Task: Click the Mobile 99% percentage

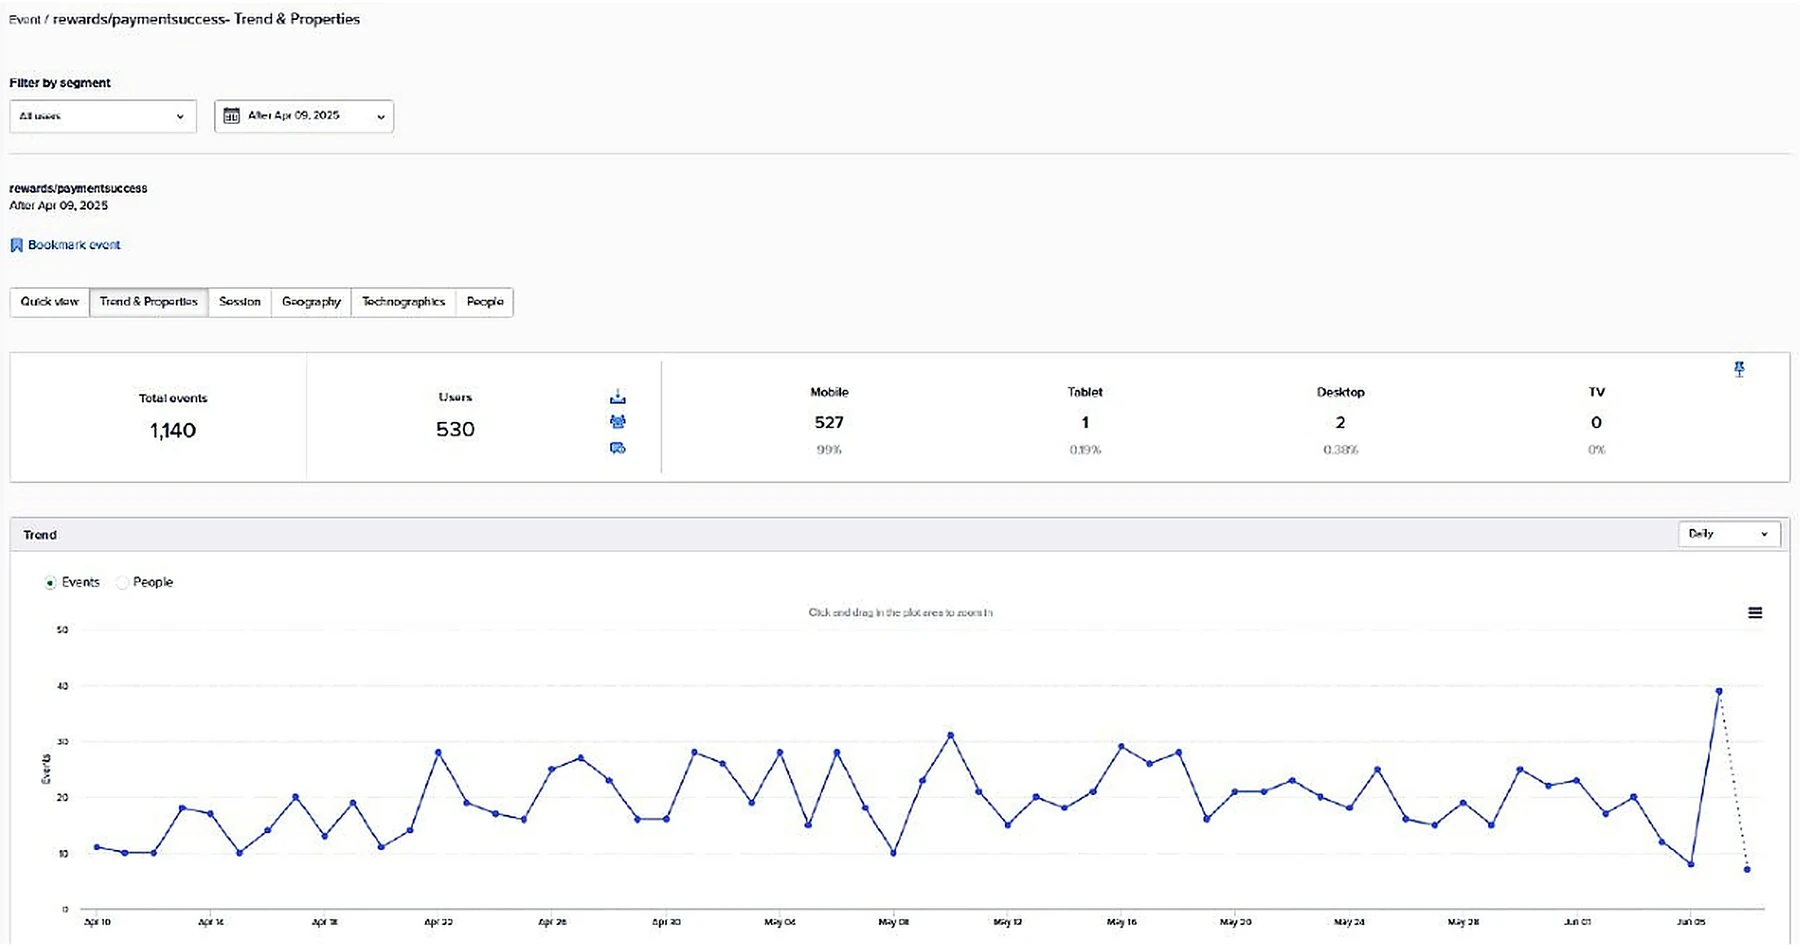Action: click(x=829, y=450)
